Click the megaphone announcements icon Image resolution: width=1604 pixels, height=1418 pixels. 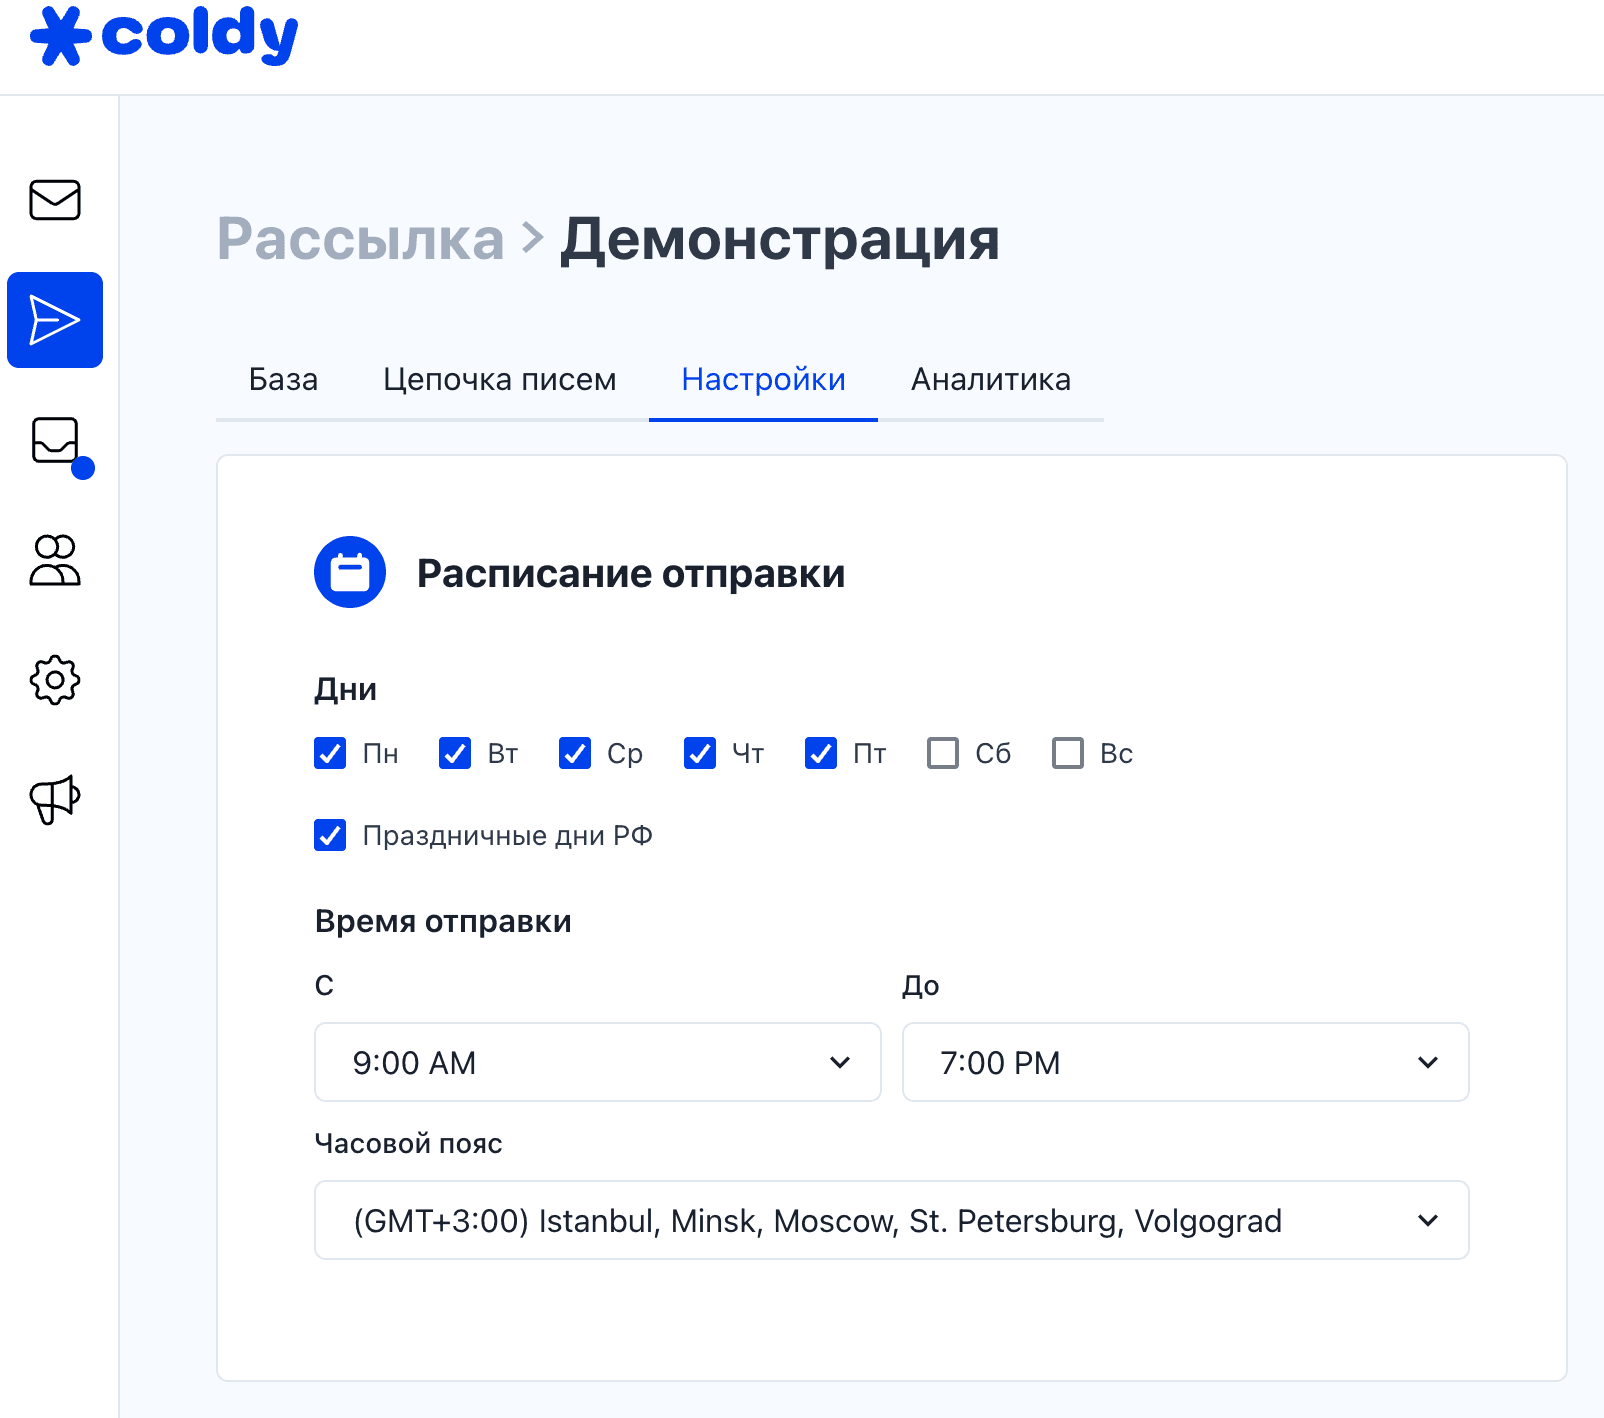[55, 800]
